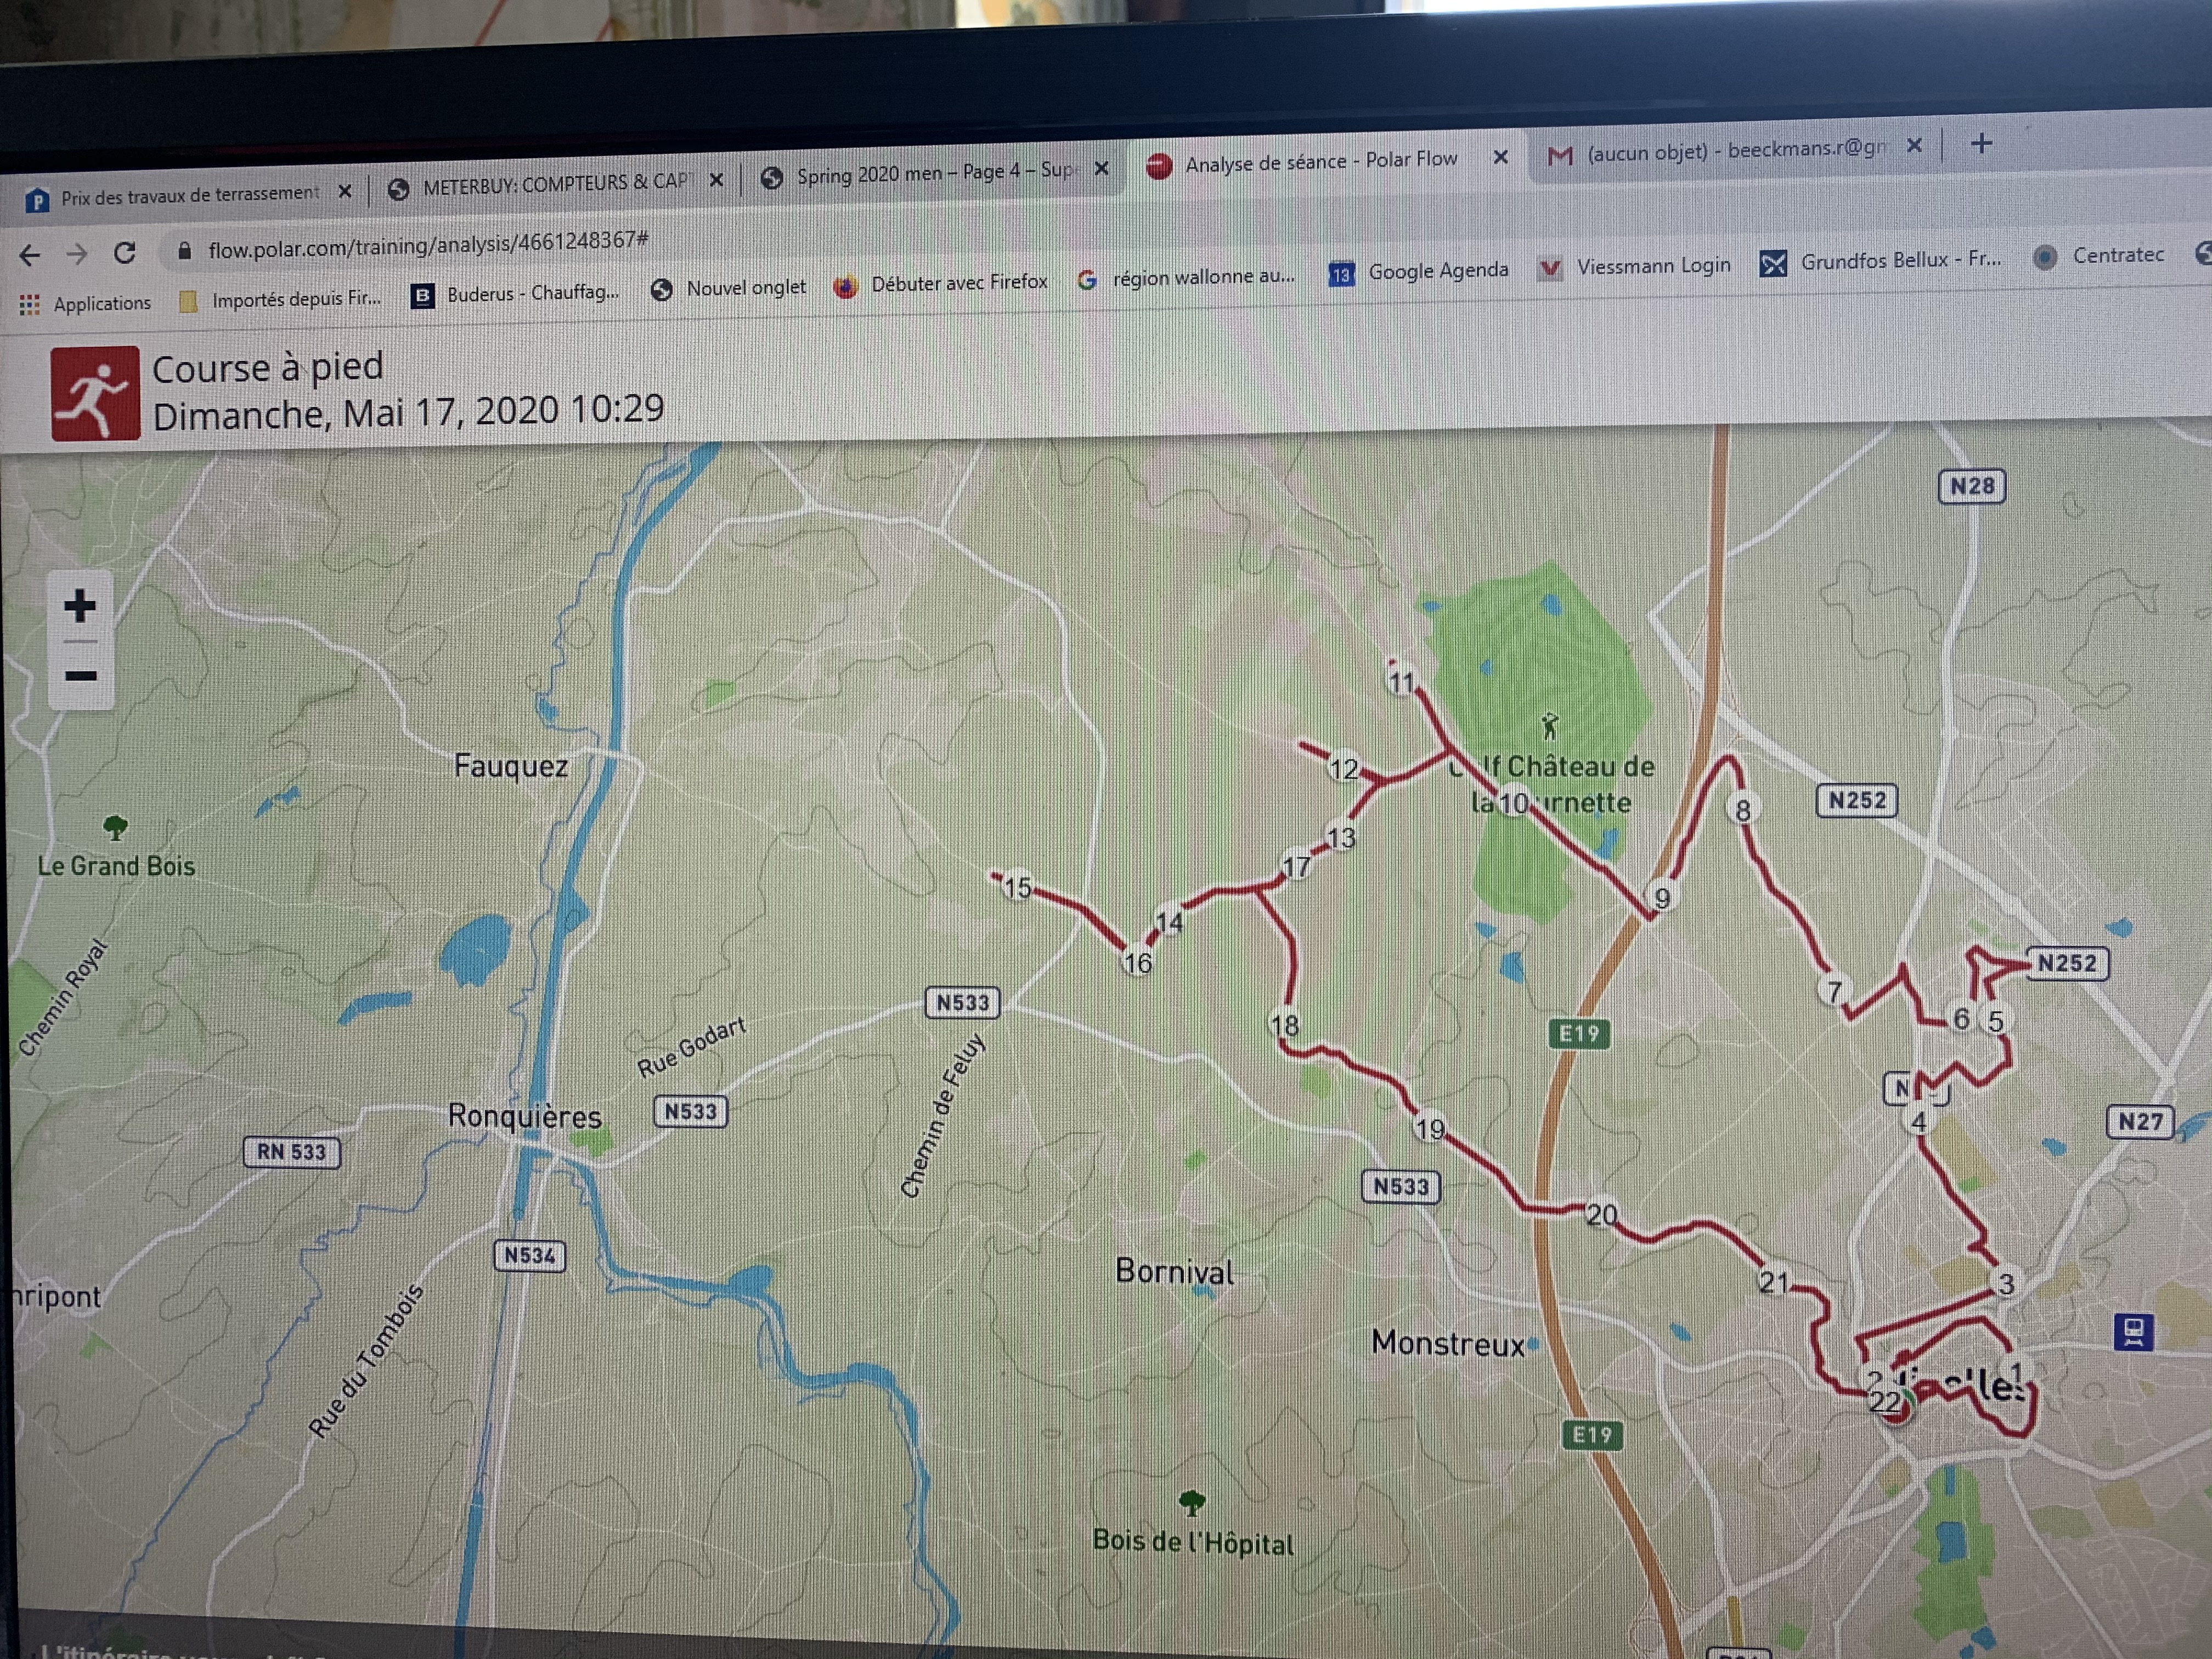
Task: Click the map zoom out minus button
Action: click(80, 676)
